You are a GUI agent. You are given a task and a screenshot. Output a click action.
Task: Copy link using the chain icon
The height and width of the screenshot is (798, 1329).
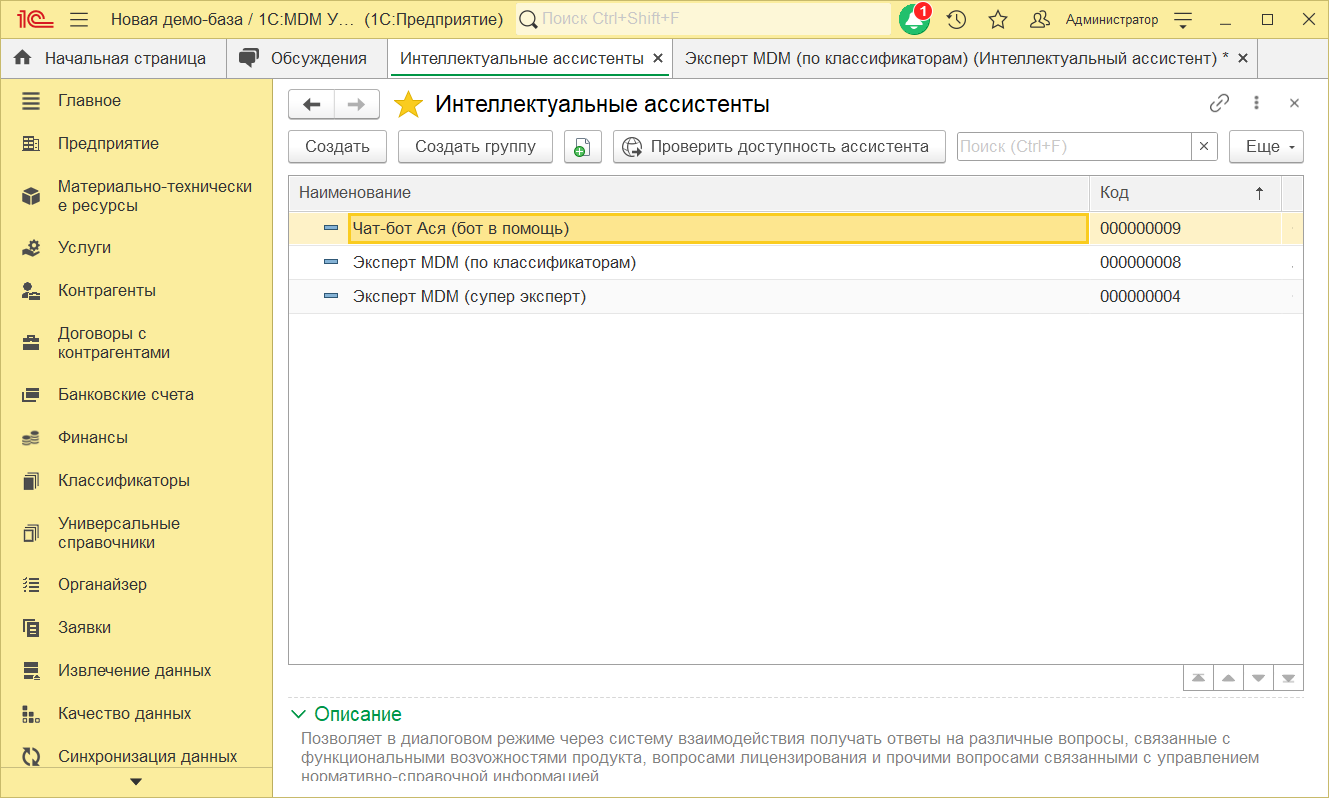coord(1218,102)
